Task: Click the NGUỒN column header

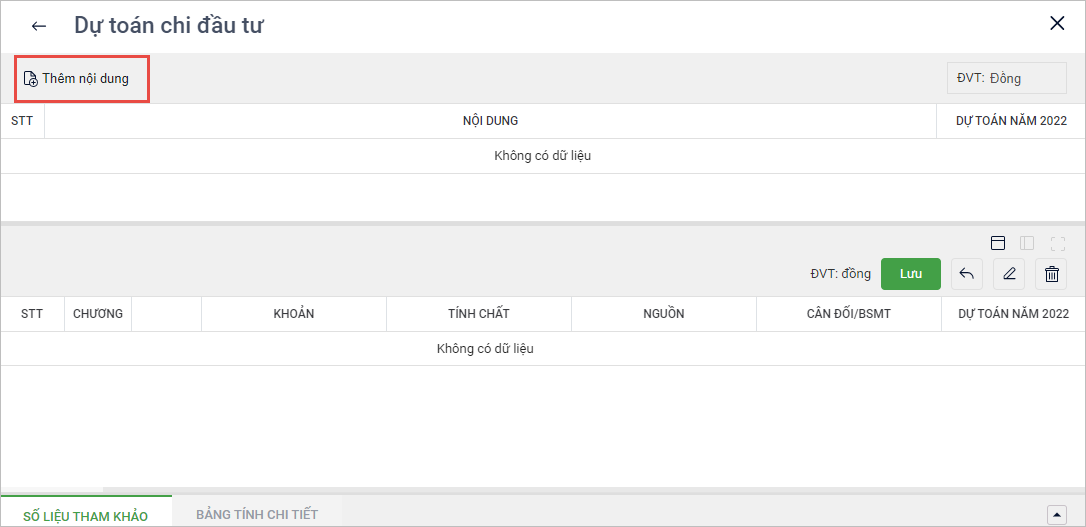Action: point(664,314)
